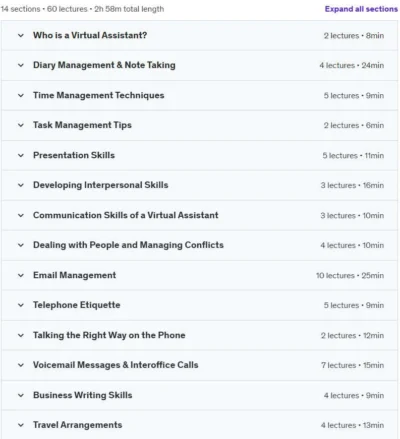The height and width of the screenshot is (439, 400).
Task: Click the Email Management section title
Action: [75, 275]
